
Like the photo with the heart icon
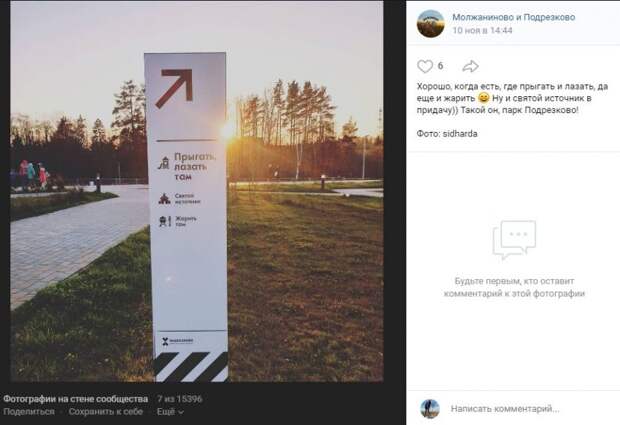(425, 66)
